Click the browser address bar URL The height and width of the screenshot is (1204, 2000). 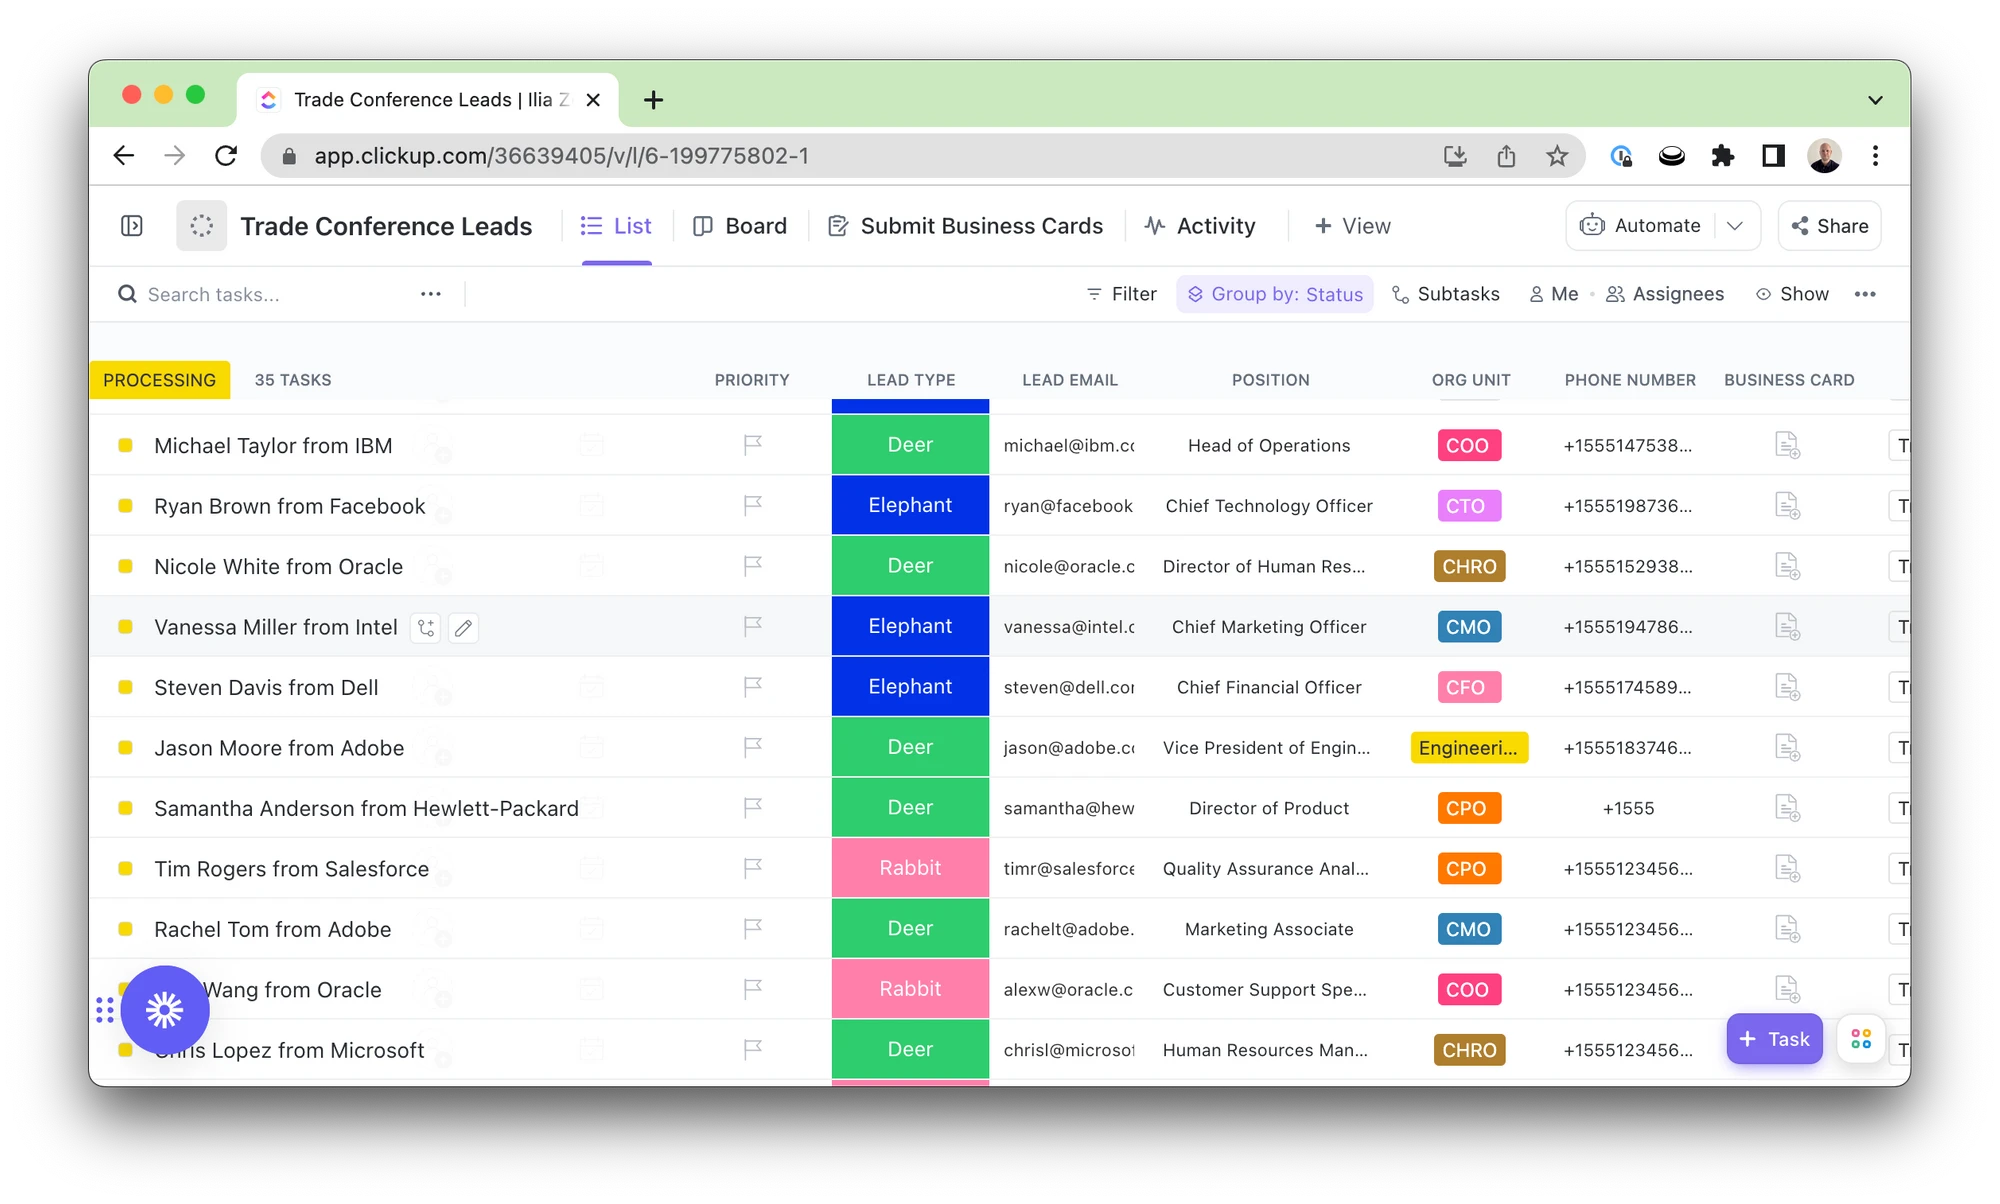[x=561, y=156]
